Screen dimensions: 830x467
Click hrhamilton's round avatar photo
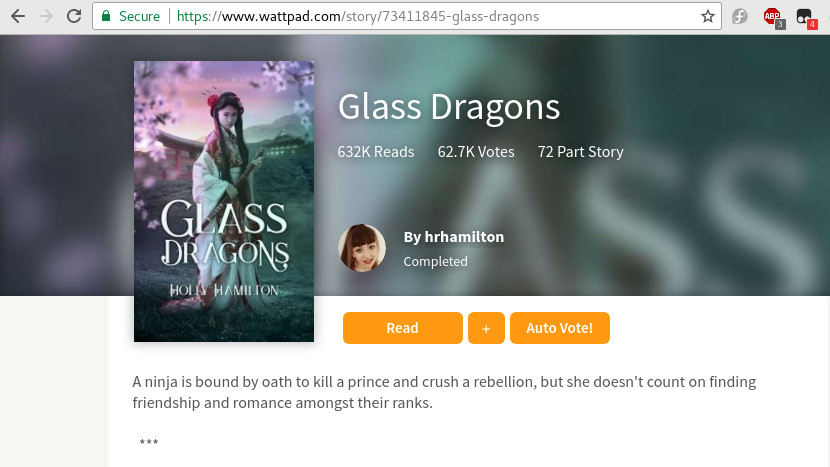pos(362,248)
